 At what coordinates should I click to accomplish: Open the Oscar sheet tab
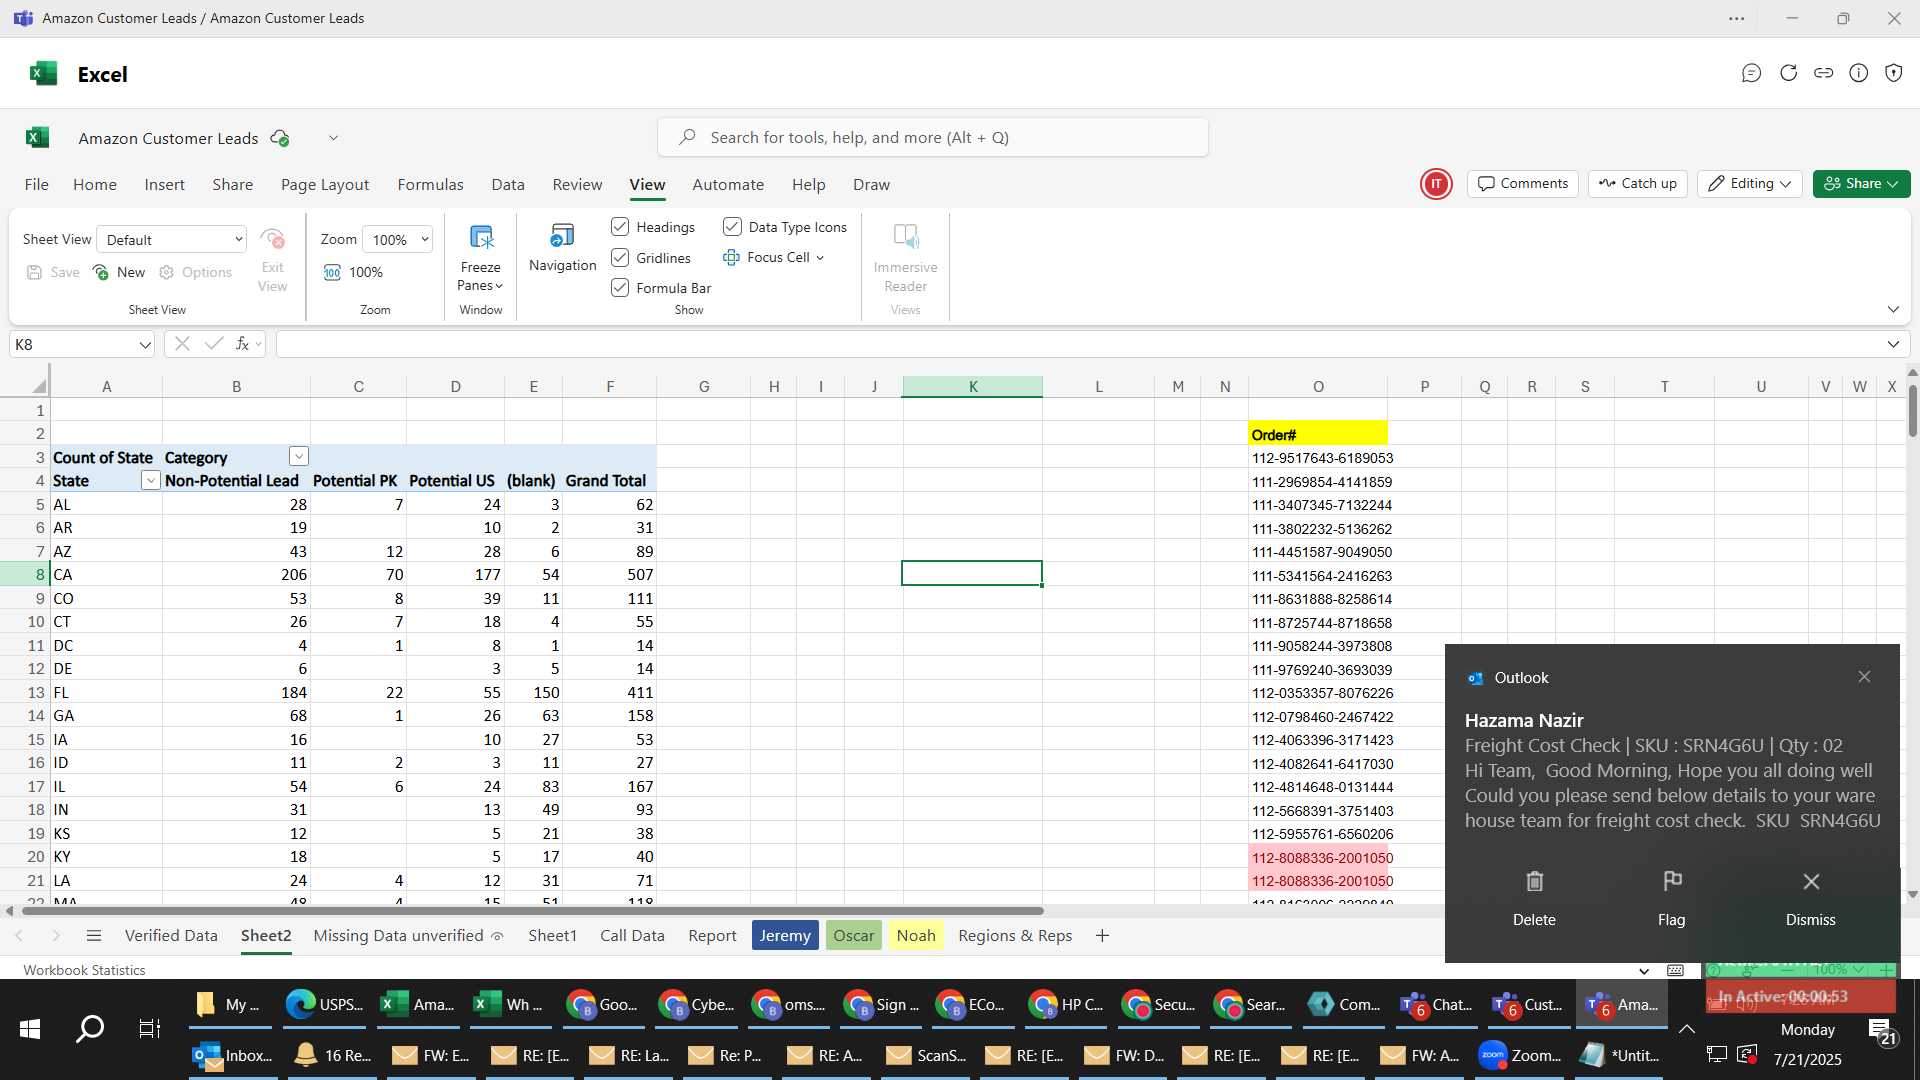pos(854,936)
